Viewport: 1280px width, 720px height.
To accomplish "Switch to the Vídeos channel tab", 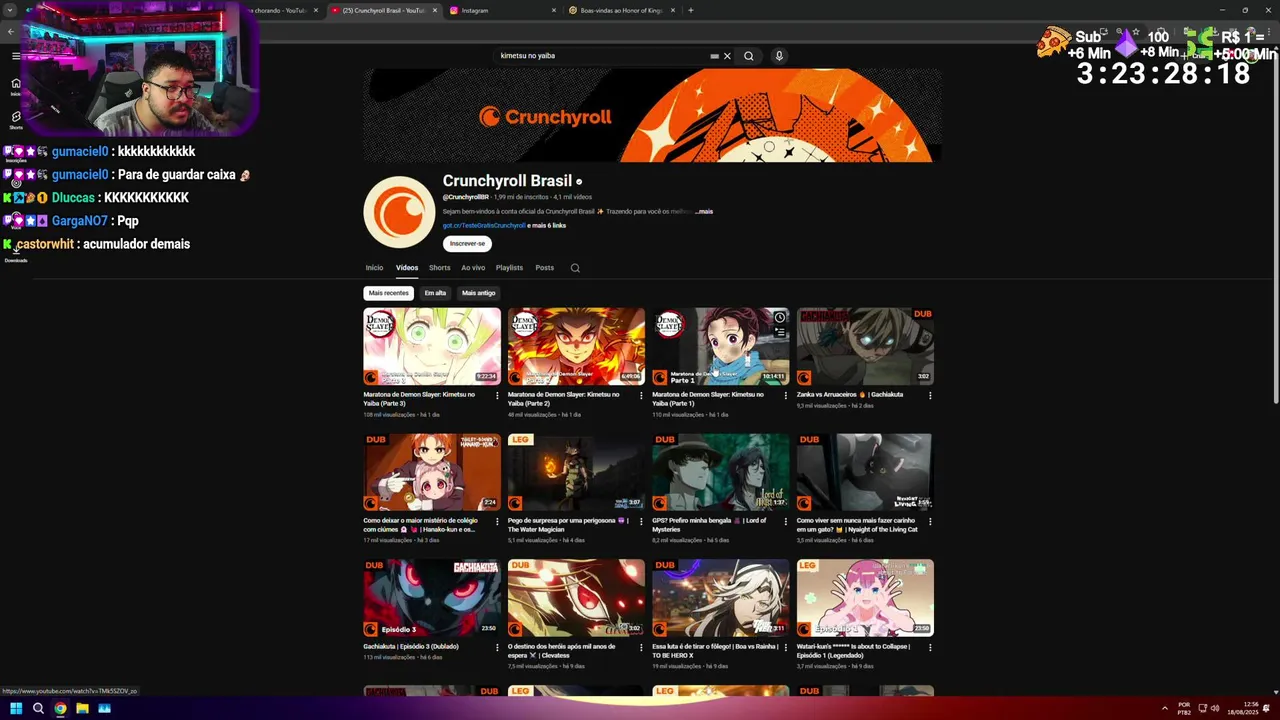I will pos(407,268).
